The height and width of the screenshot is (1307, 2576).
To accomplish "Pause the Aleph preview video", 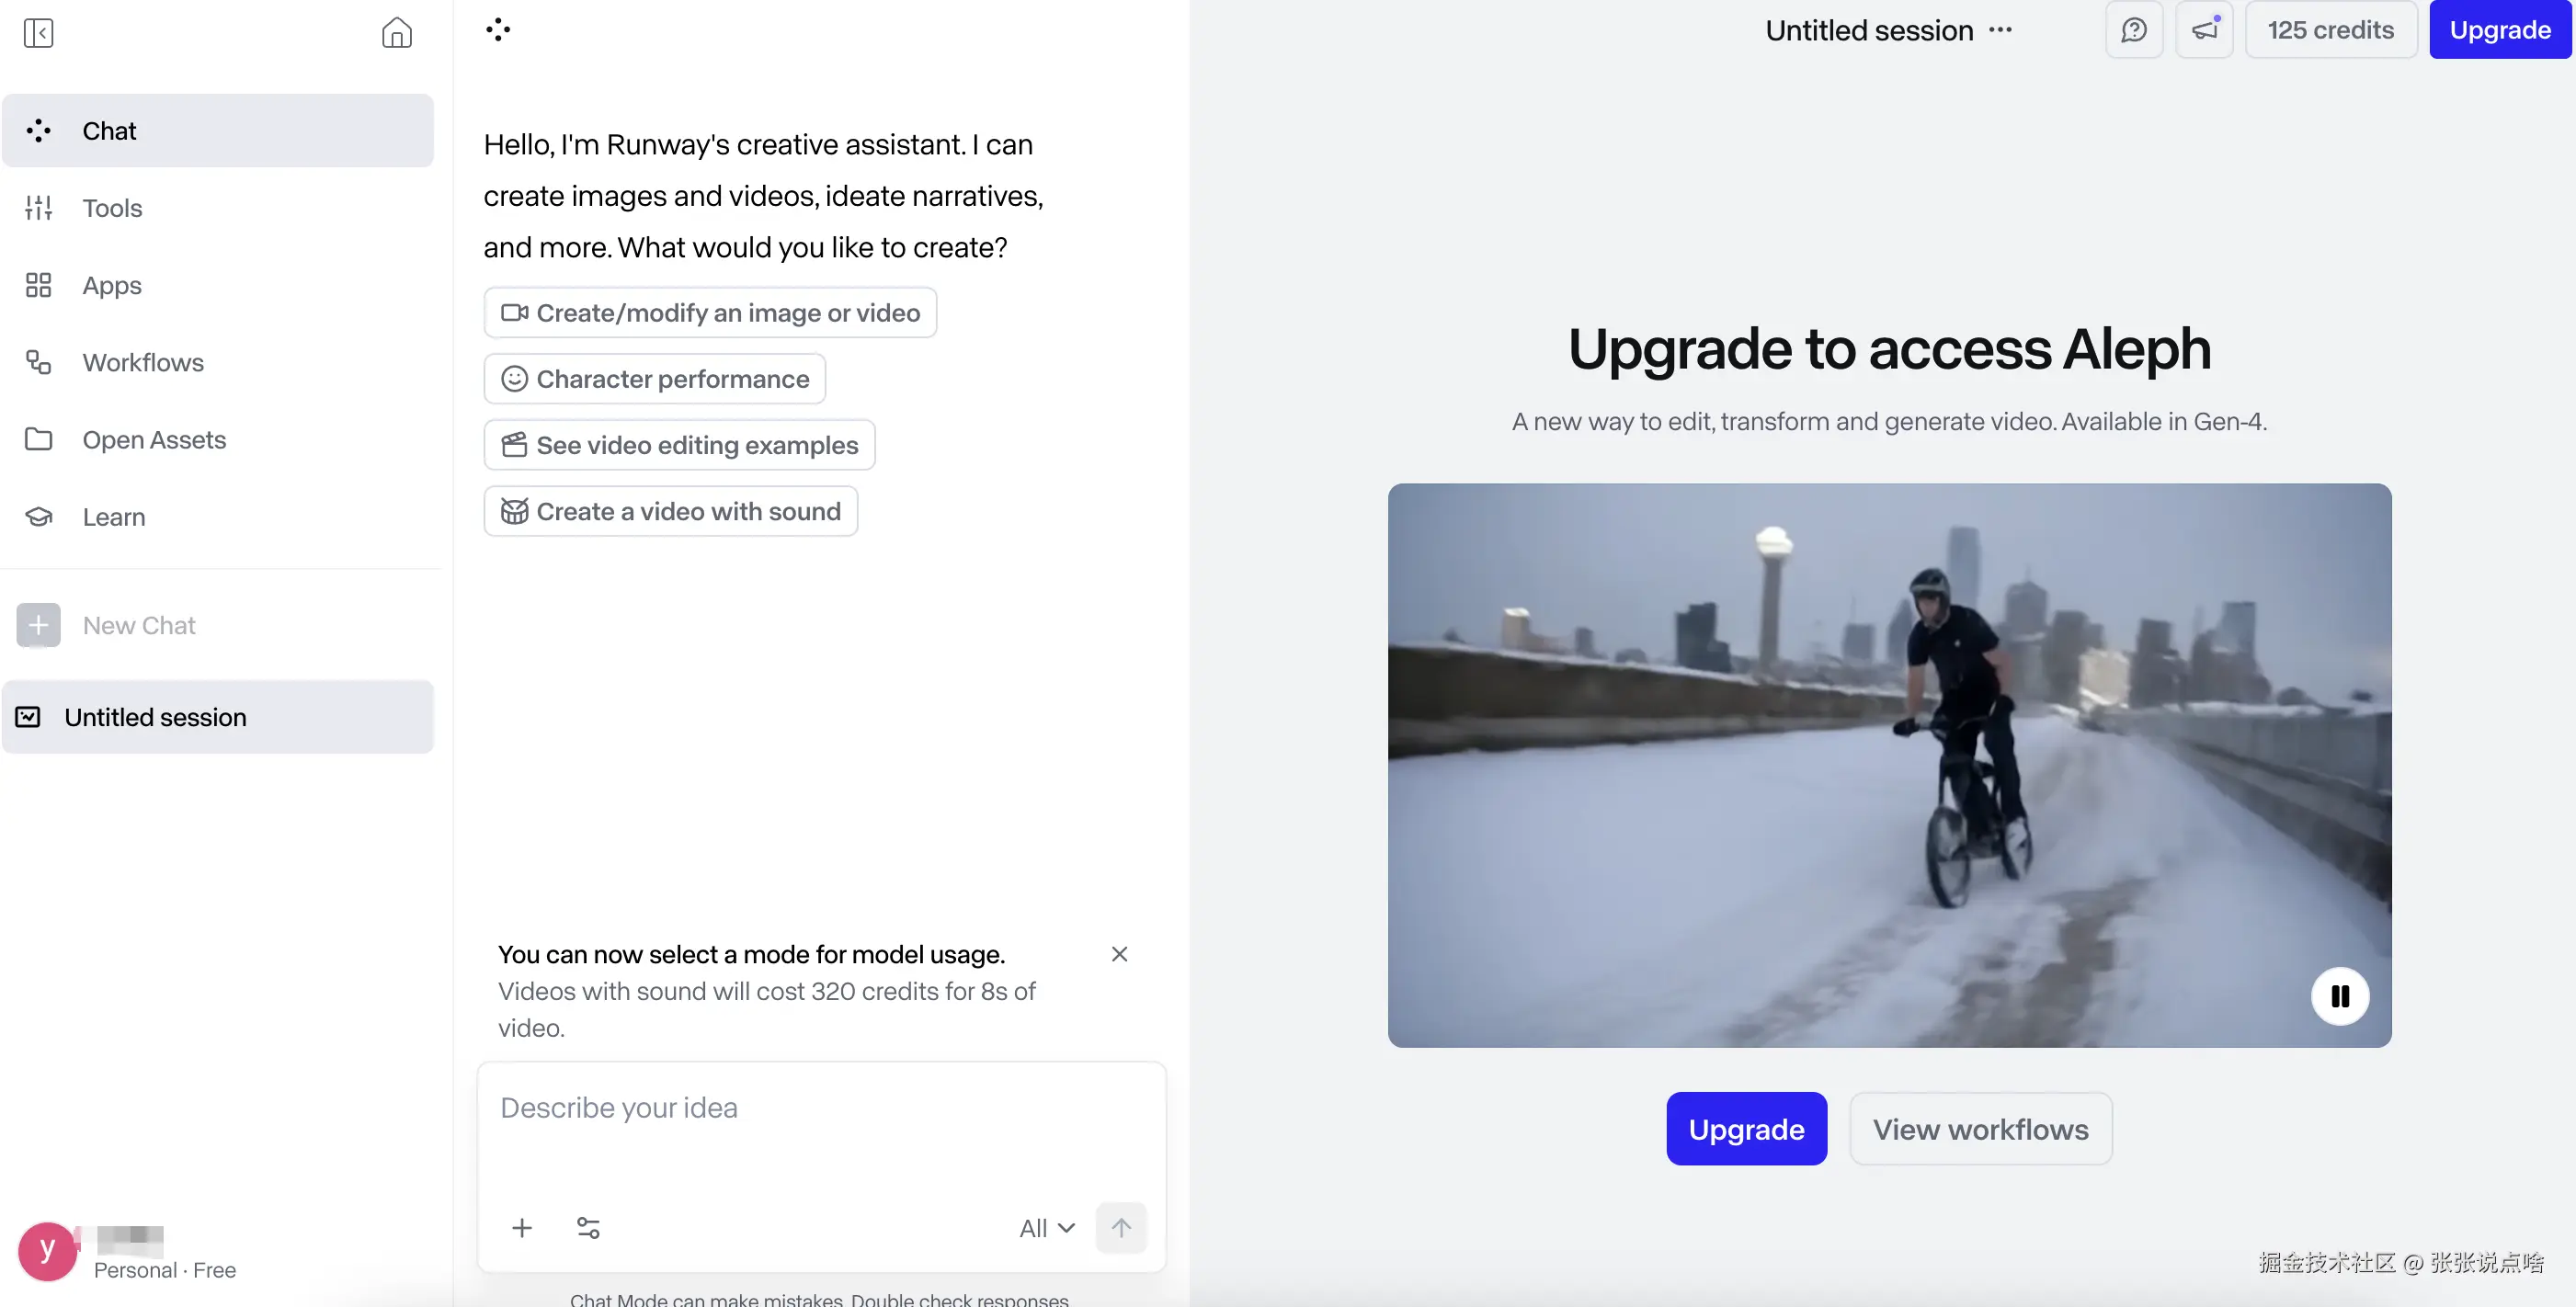I will [2339, 996].
